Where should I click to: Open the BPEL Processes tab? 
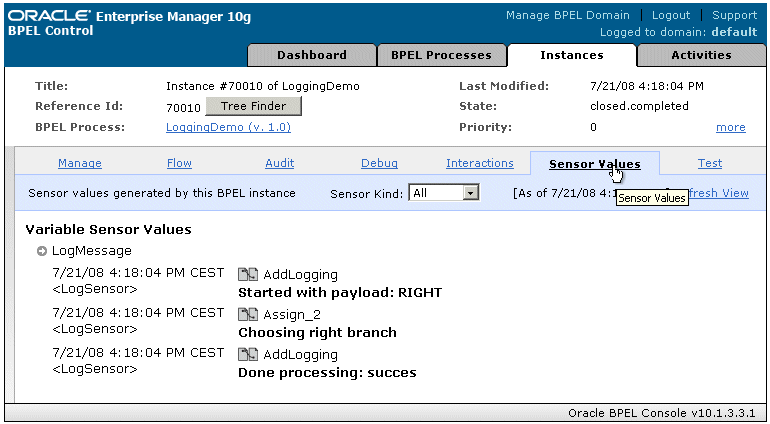(441, 55)
